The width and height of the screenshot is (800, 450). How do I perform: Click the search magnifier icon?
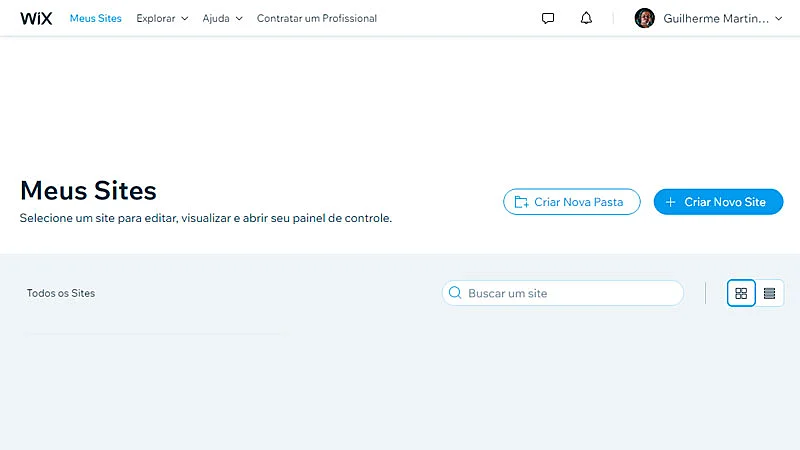tap(455, 293)
